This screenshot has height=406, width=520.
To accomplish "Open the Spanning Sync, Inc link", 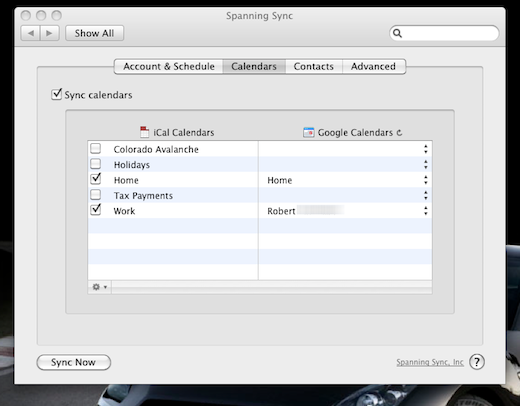I will [x=430, y=362].
